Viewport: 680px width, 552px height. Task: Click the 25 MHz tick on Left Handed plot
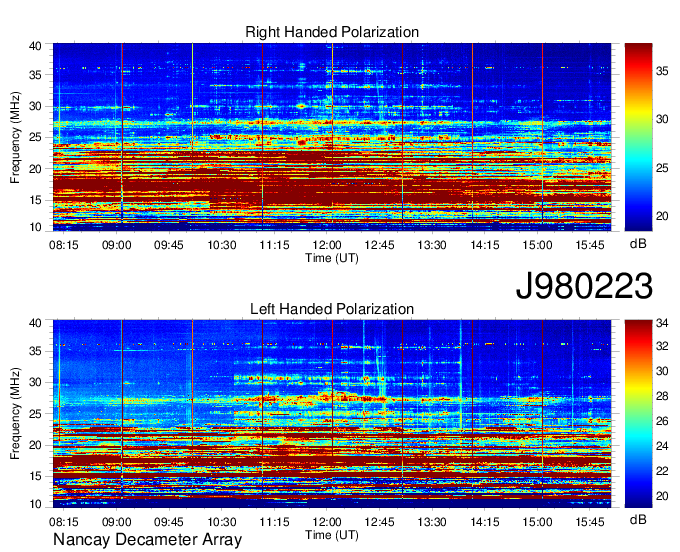pyautogui.click(x=35, y=414)
